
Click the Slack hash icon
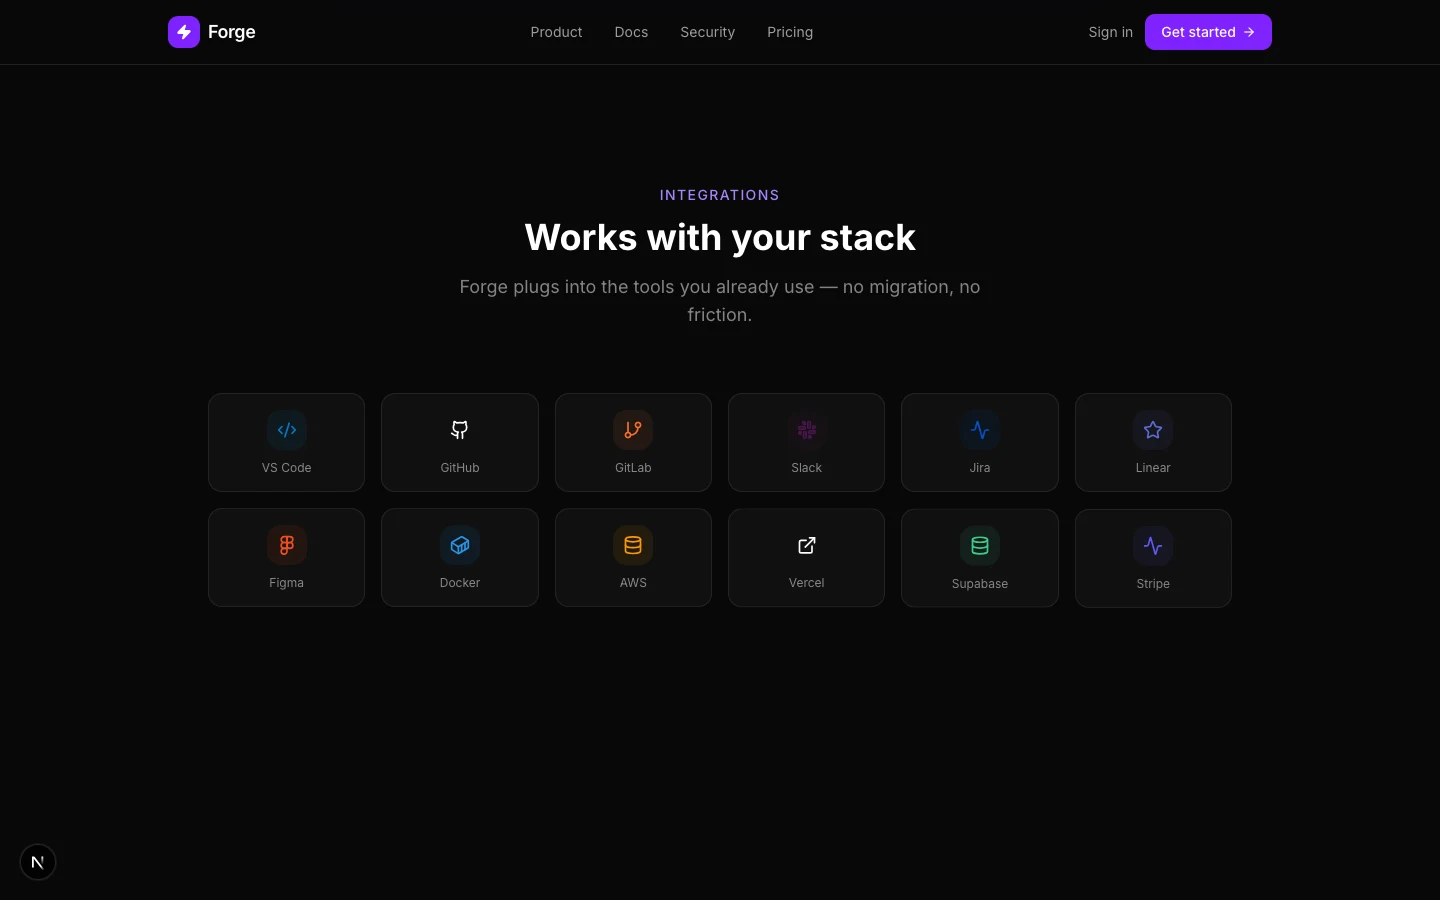coord(807,430)
